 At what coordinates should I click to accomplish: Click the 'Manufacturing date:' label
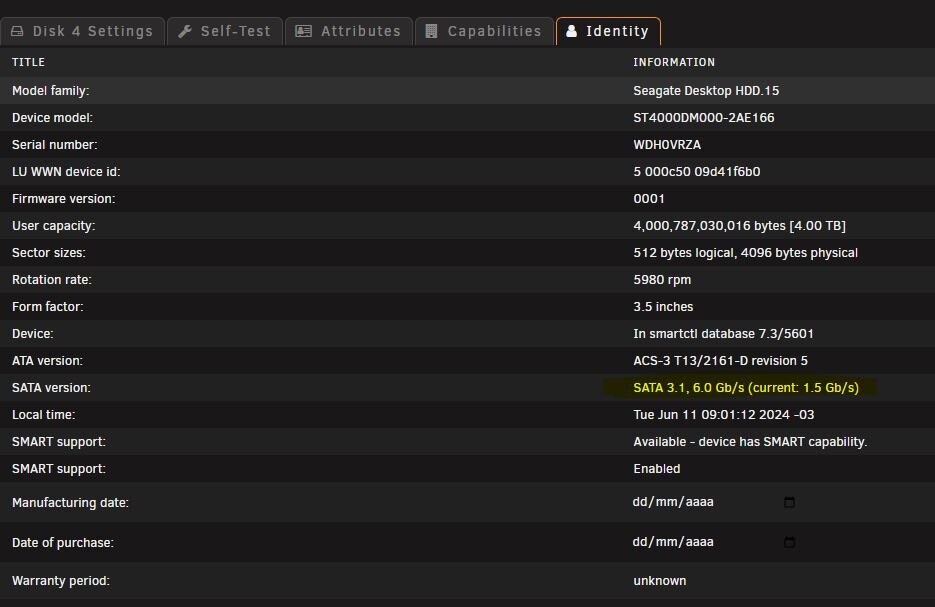click(70, 503)
